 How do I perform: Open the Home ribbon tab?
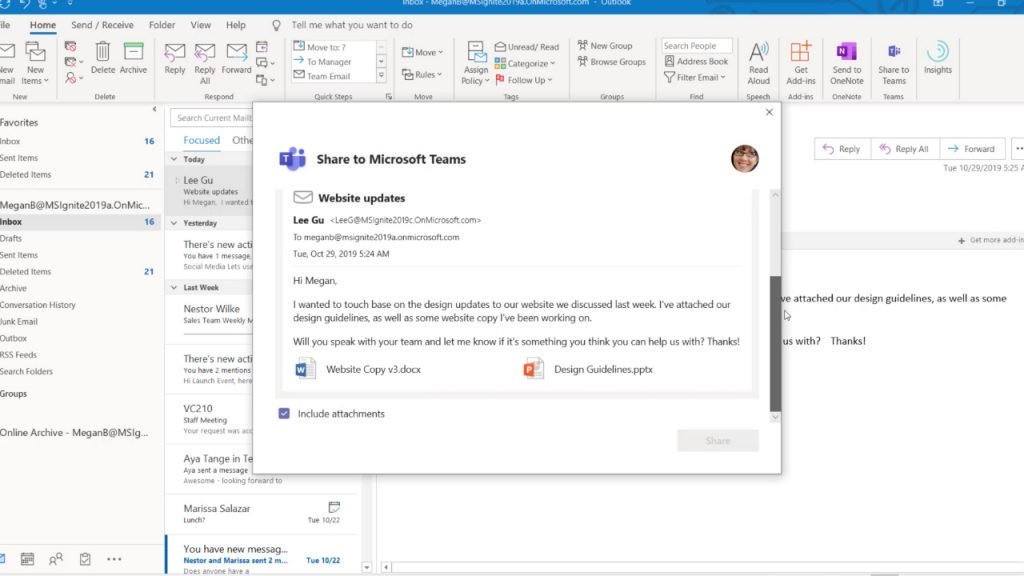42,25
